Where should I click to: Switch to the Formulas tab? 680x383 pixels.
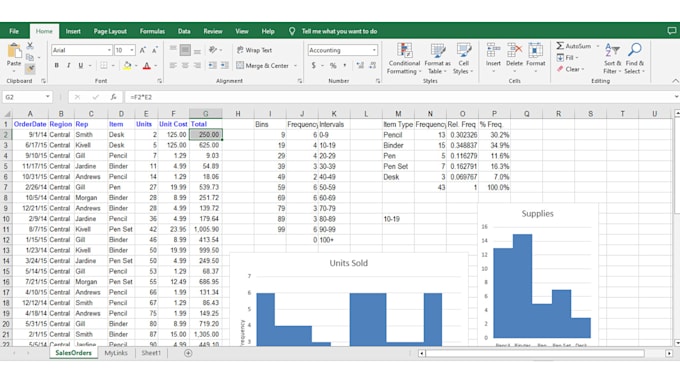click(152, 31)
